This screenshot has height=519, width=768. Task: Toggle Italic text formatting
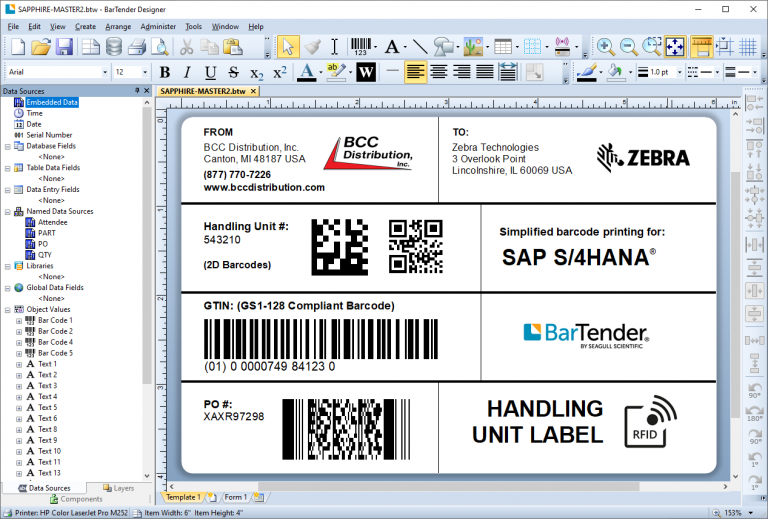[187, 72]
